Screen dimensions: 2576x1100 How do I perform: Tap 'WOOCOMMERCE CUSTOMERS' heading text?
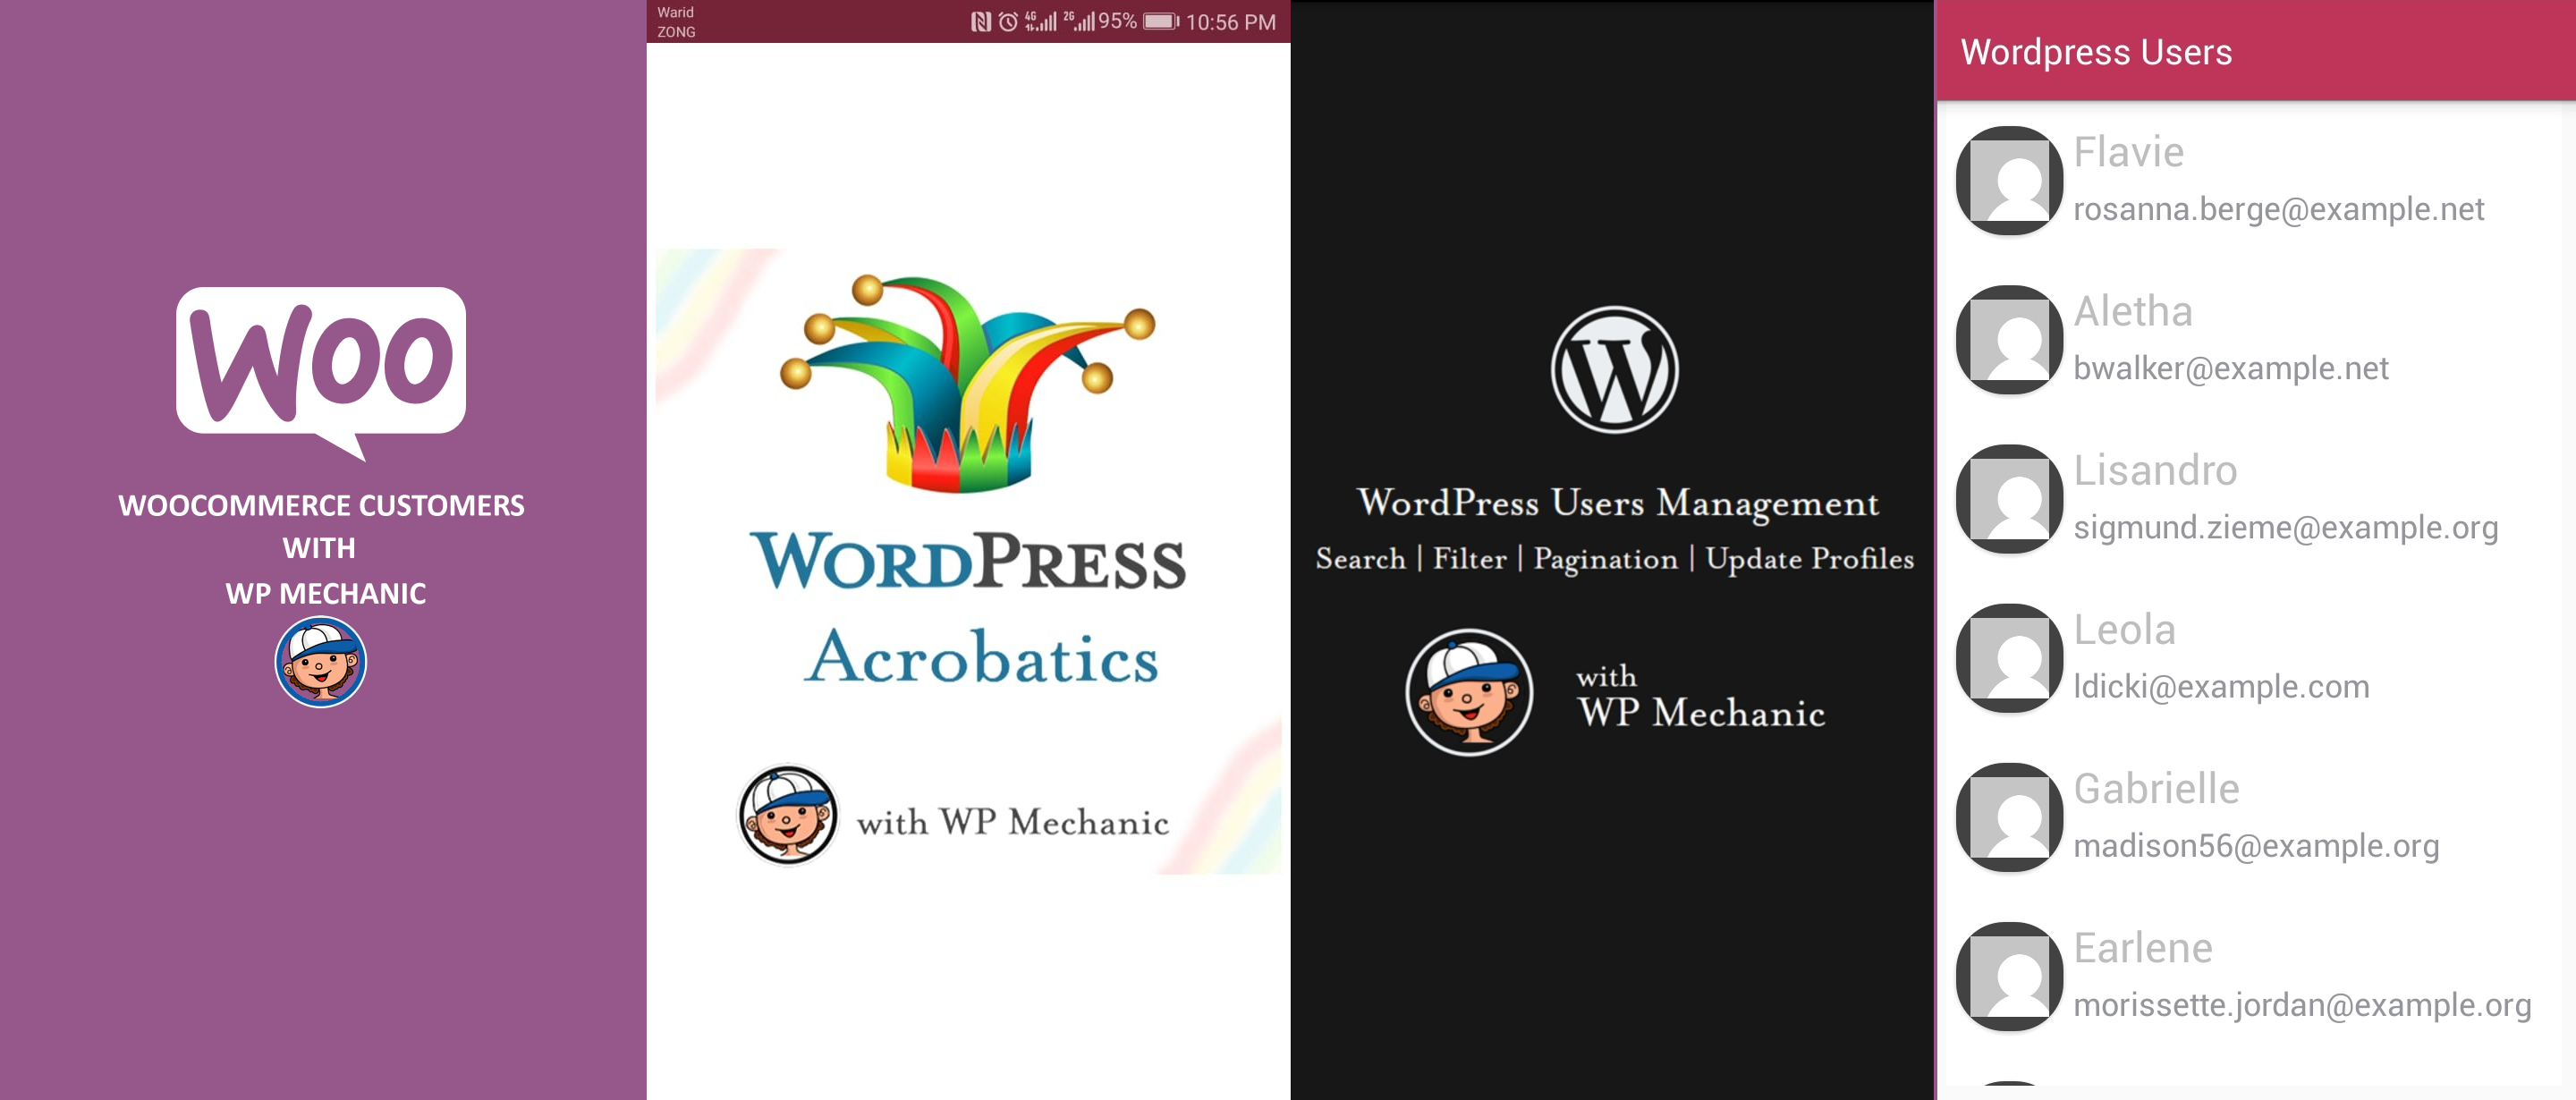pos(321,506)
